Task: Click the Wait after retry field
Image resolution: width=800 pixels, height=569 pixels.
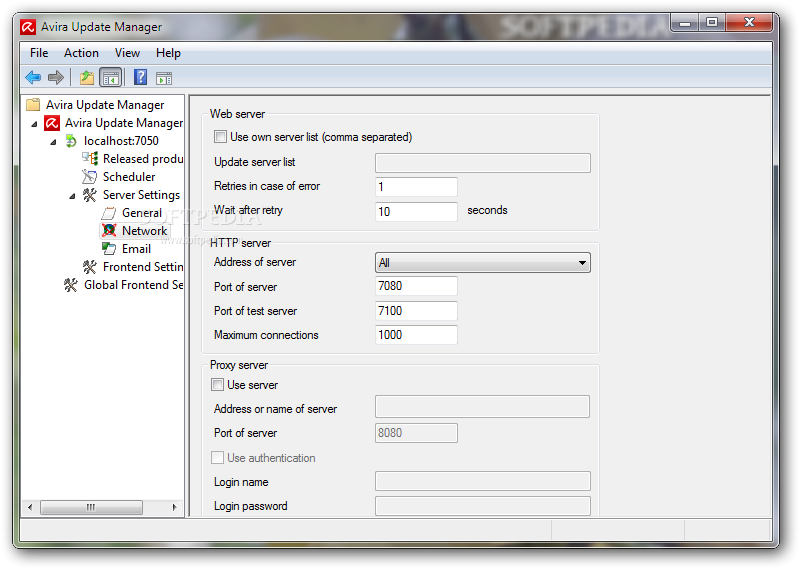Action: 416,211
